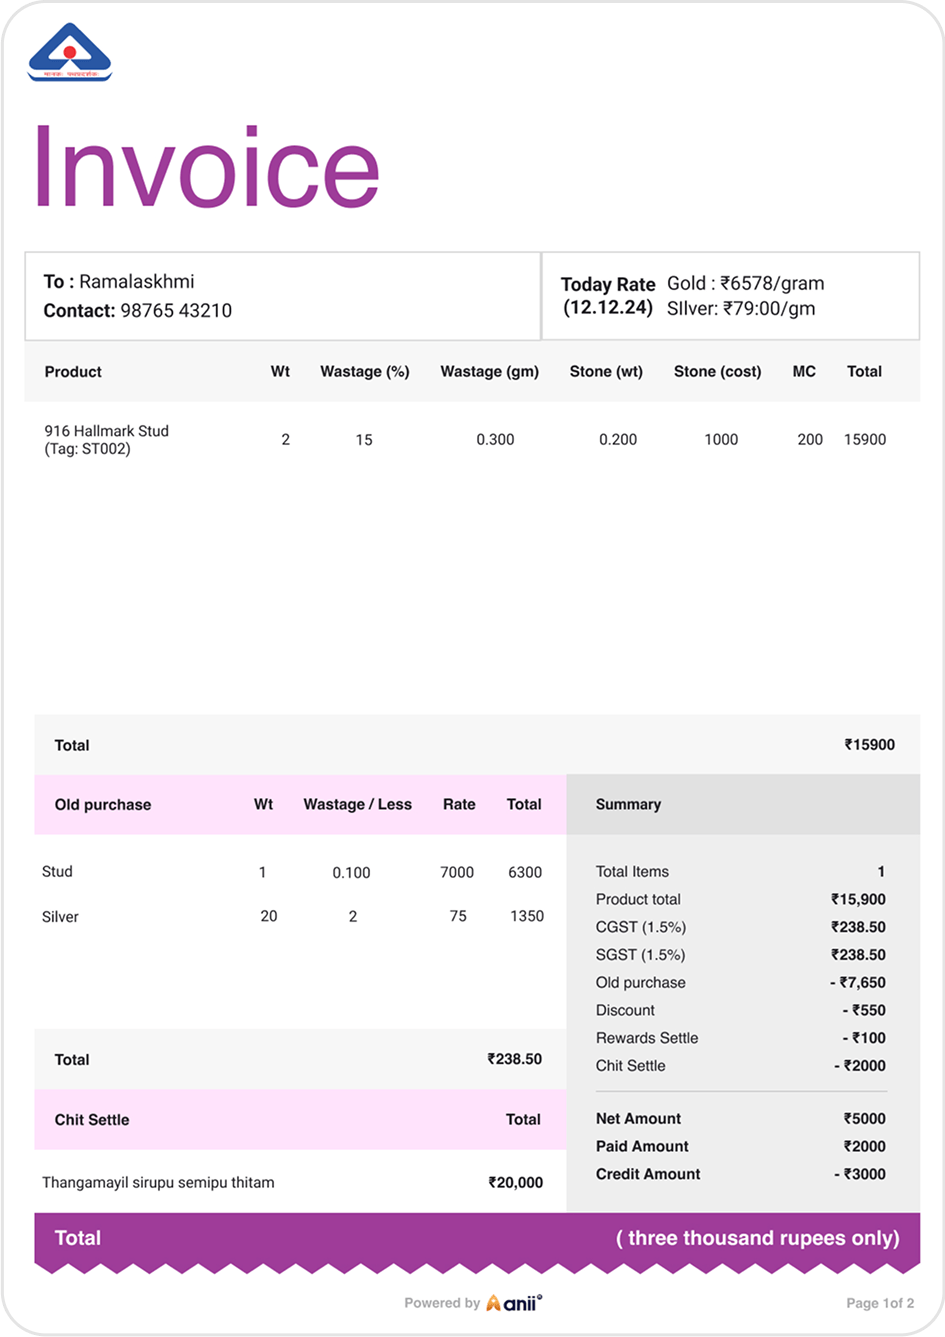Select the customer name Ramalaskhmi

point(136,282)
